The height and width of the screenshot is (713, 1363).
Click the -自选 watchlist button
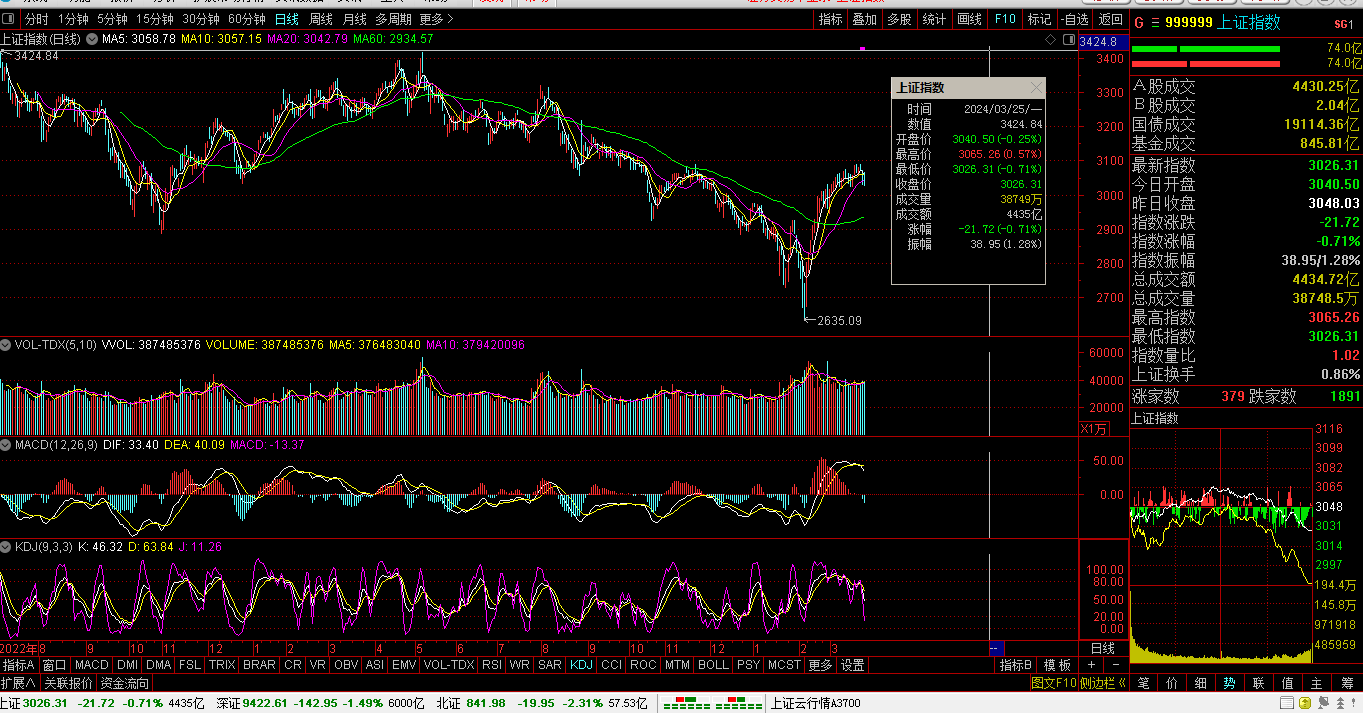point(1074,19)
